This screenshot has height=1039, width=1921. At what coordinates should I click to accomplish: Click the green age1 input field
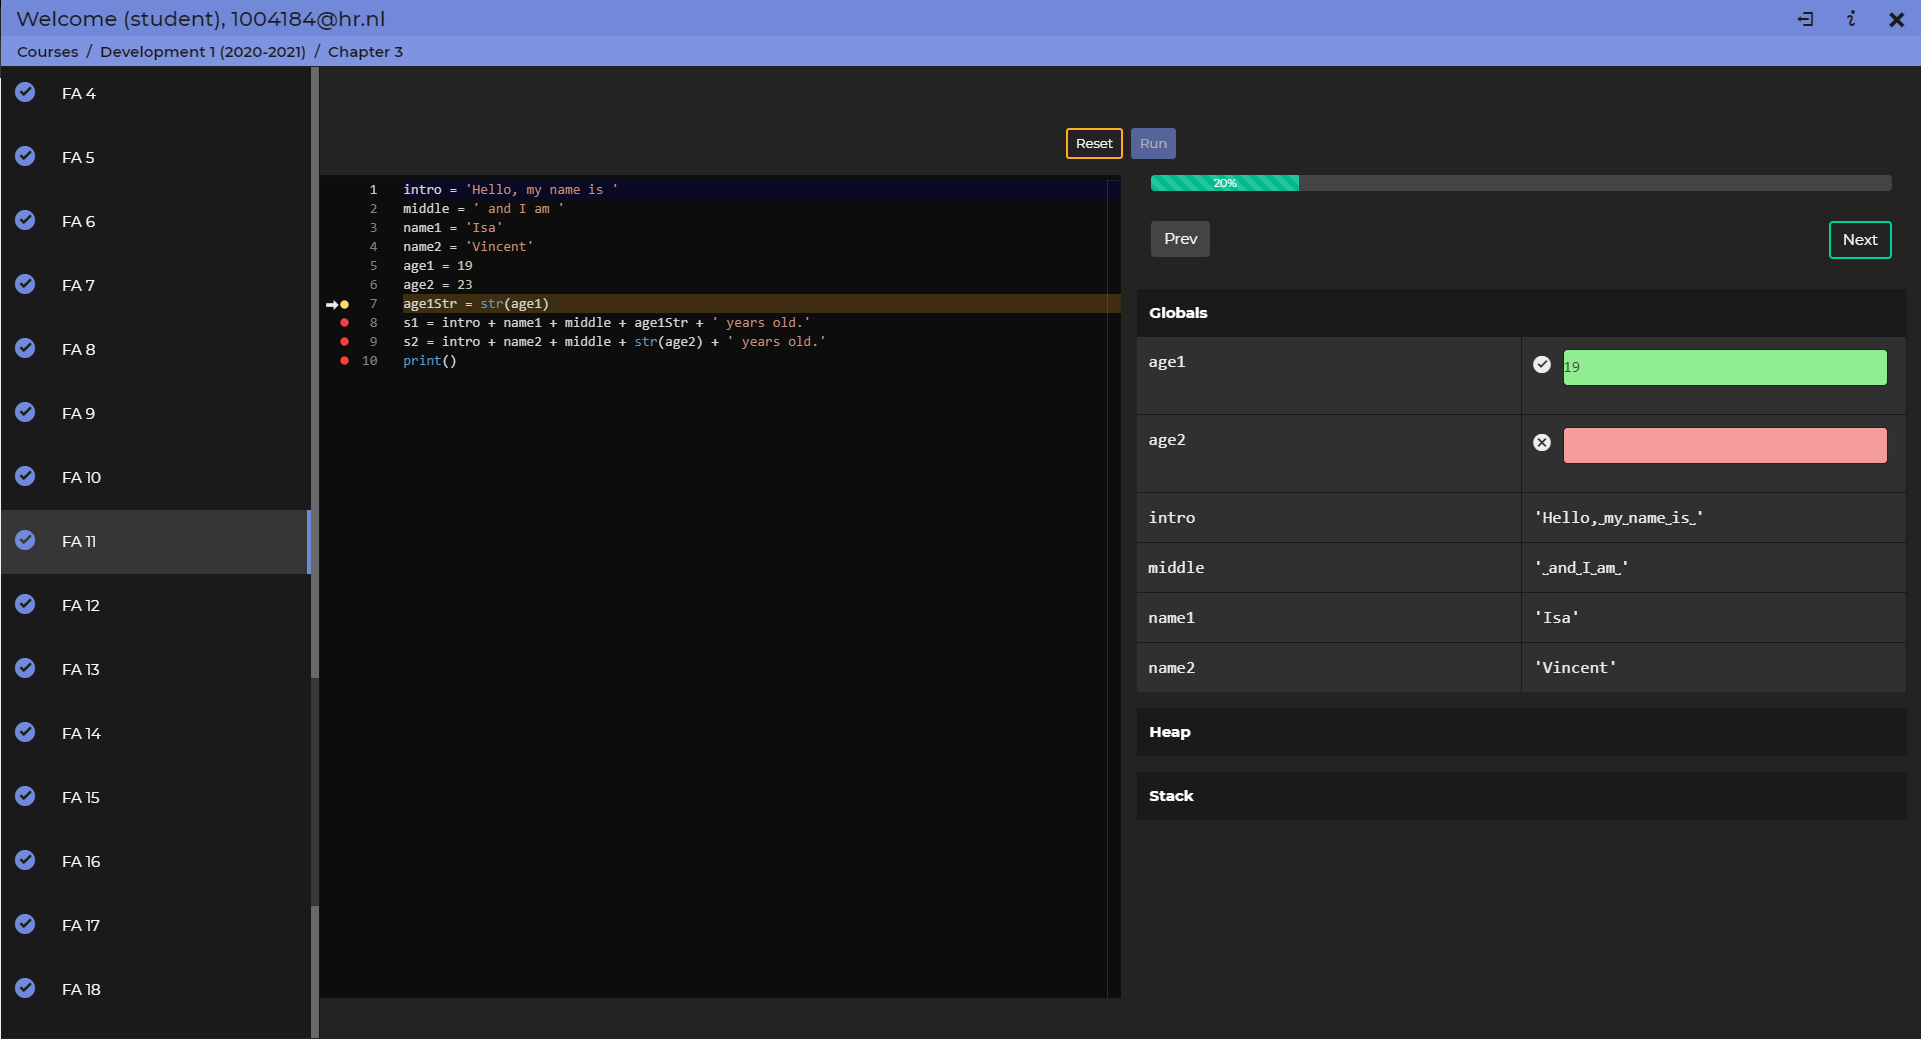click(1725, 367)
